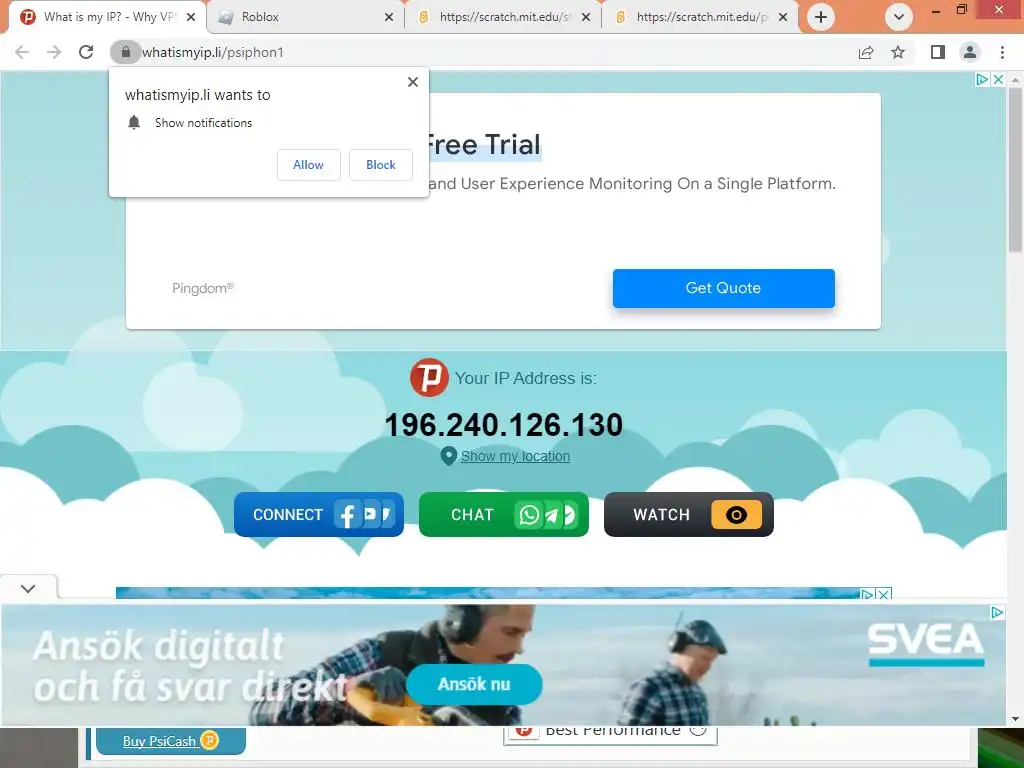Click the Buy PsiCash link

[x=159, y=741]
